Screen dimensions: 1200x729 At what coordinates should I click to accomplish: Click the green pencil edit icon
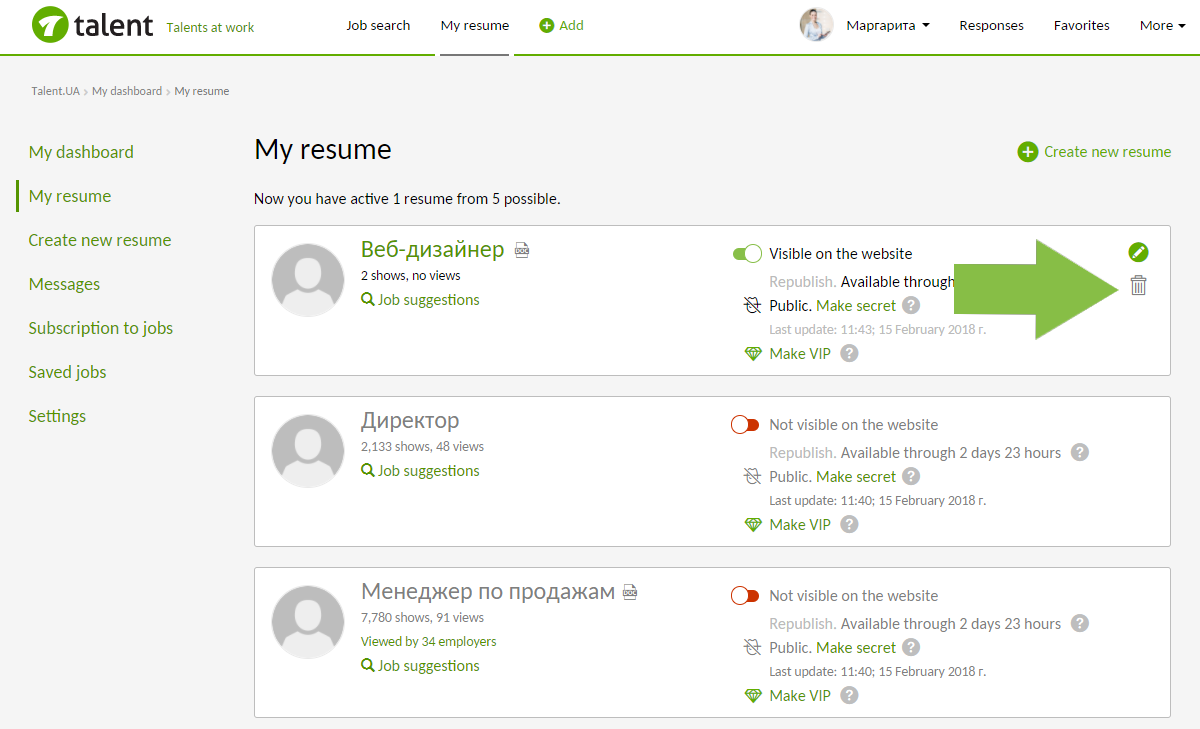click(1138, 252)
